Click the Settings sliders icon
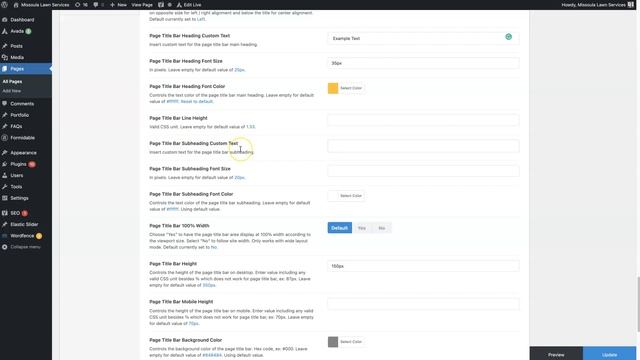The width and height of the screenshot is (640, 360). (4, 198)
